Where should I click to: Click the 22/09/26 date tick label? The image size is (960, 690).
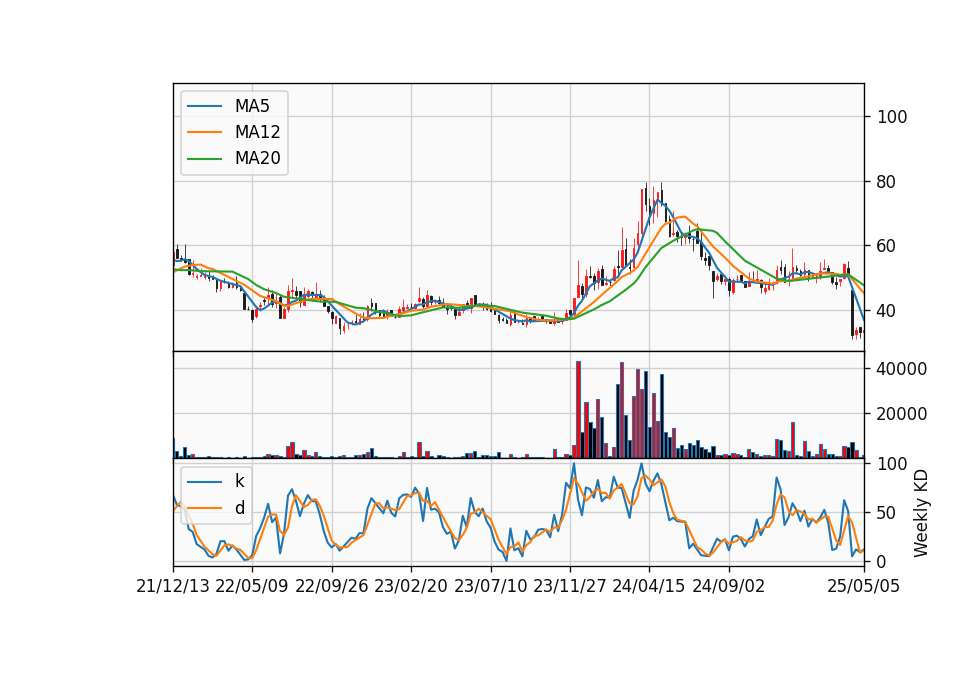click(332, 587)
